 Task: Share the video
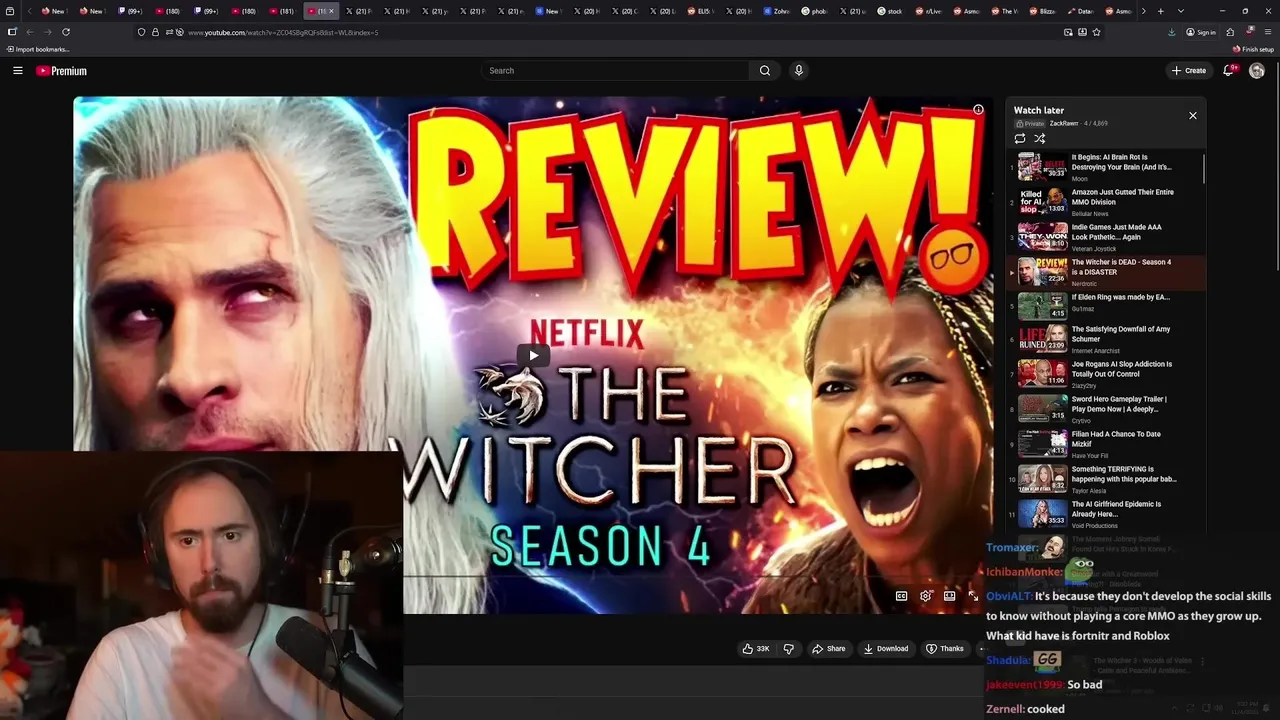tap(828, 648)
